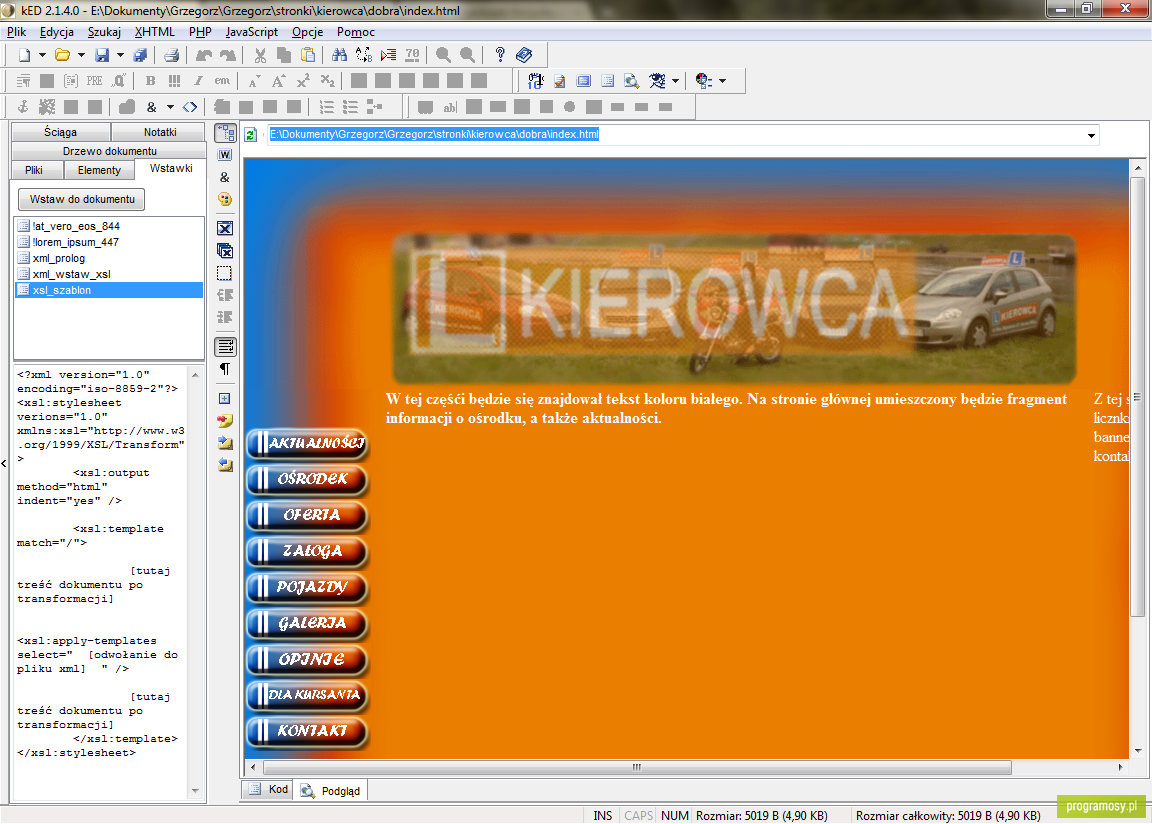Viewport: 1152px width, 824px height.
Task: Collapse the side panel with left arrow
Action: click(x=4, y=463)
